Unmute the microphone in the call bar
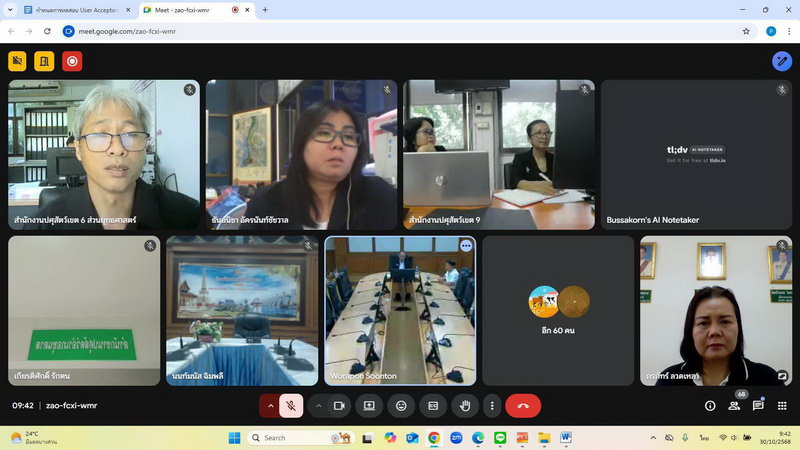The image size is (800, 450). point(290,406)
